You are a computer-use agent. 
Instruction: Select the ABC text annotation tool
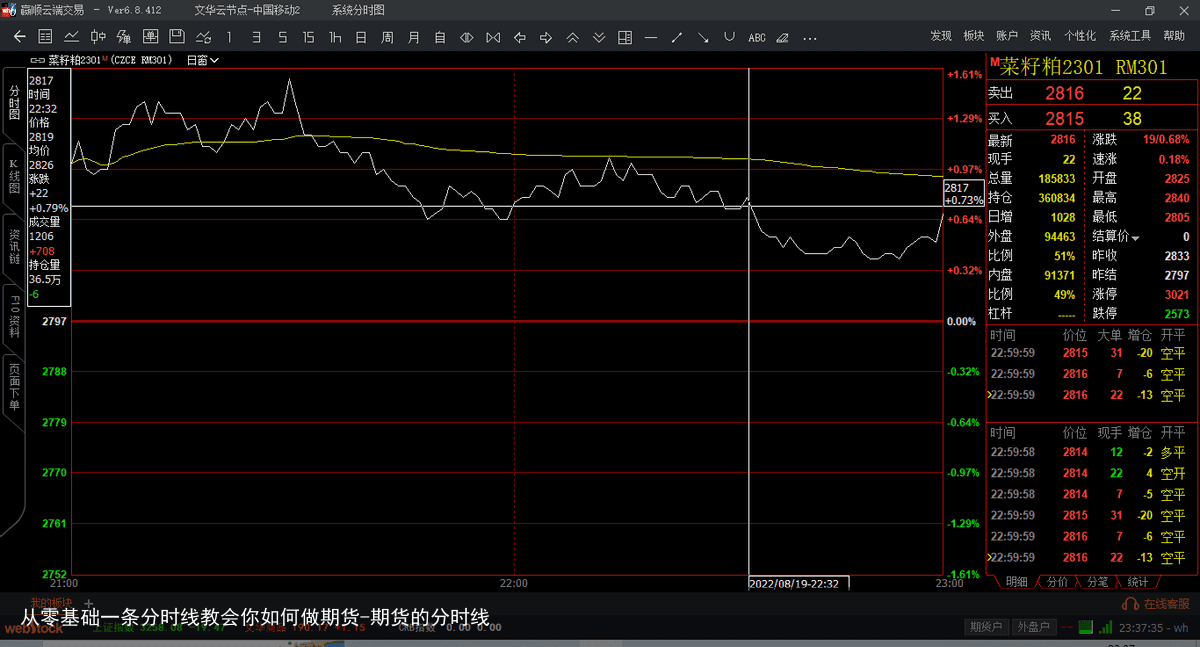point(756,37)
